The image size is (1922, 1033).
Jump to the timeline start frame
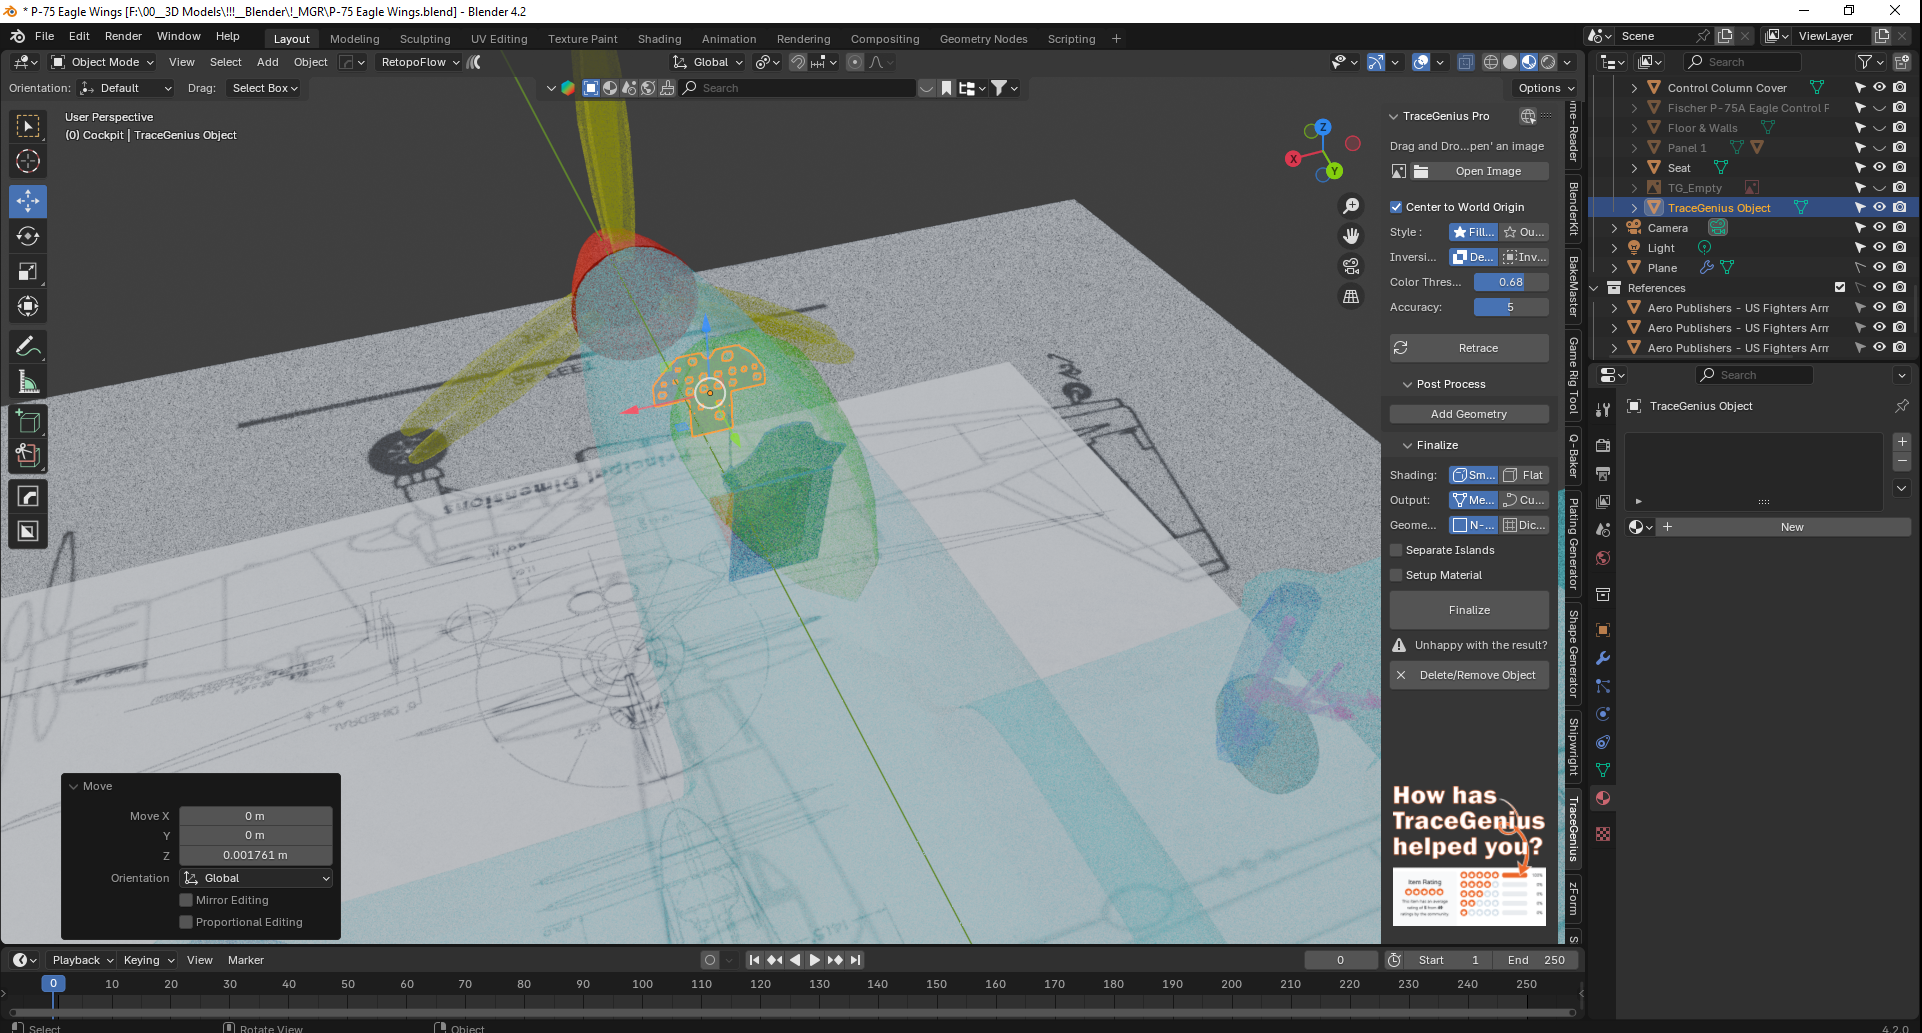(x=754, y=960)
